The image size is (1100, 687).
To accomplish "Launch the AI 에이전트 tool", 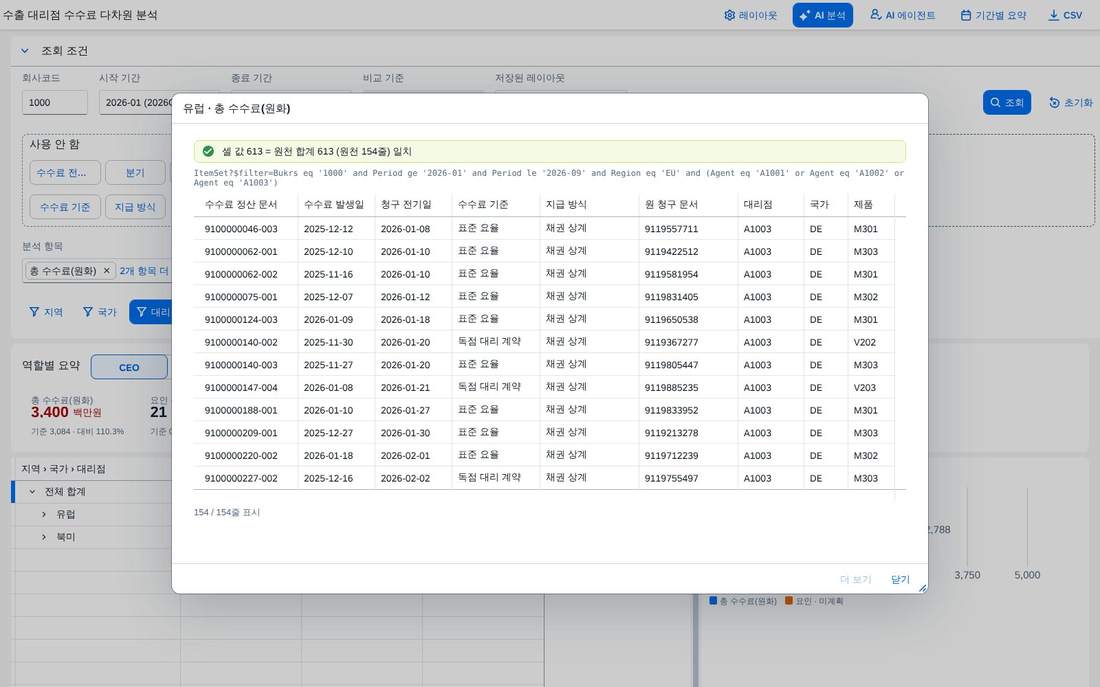I will [902, 15].
